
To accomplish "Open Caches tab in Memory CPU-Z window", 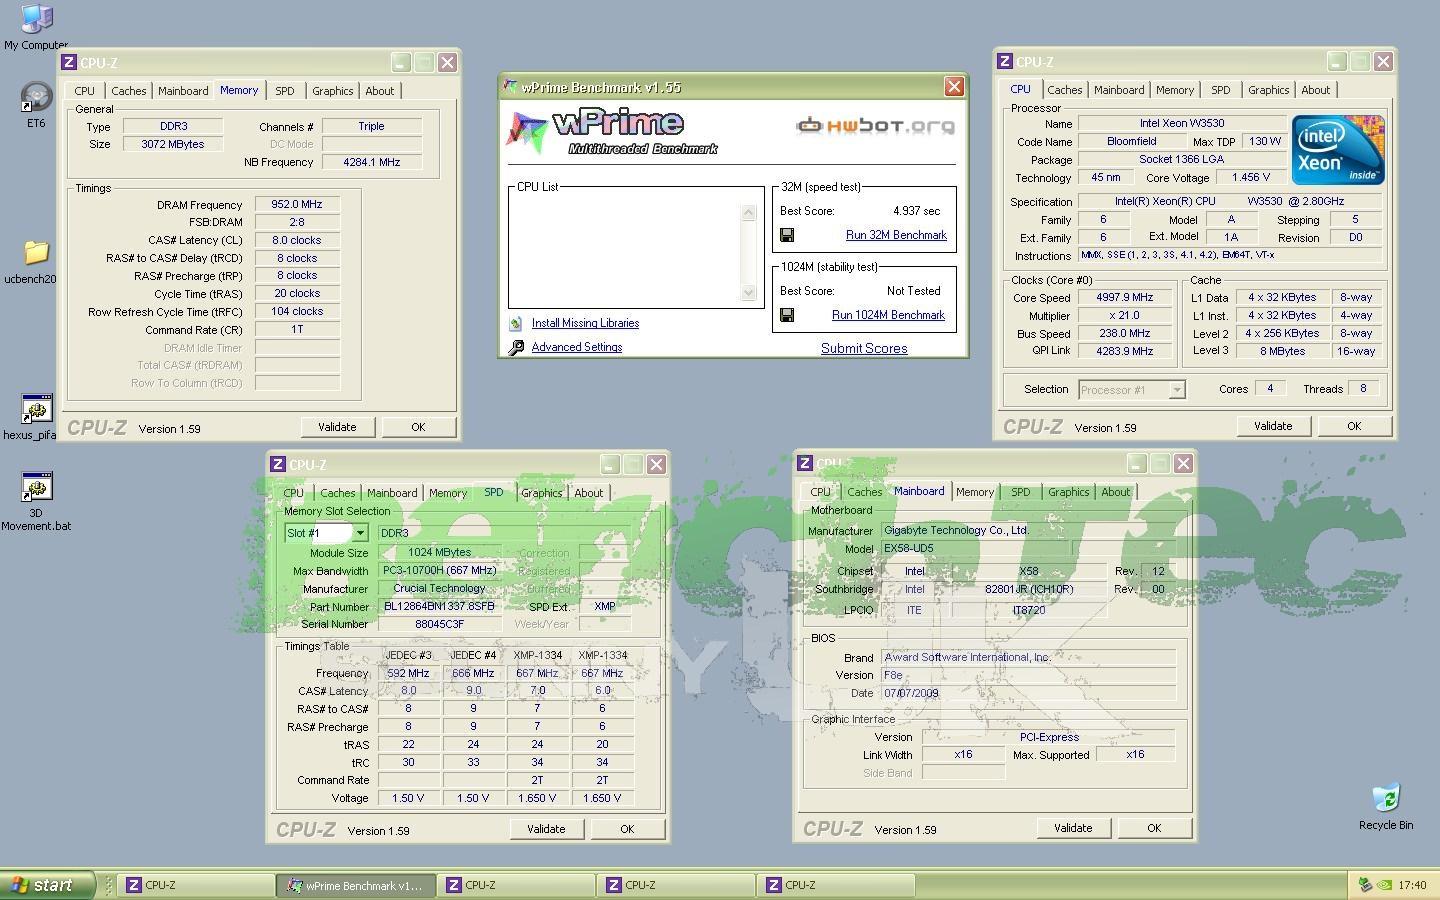I will 128,91.
